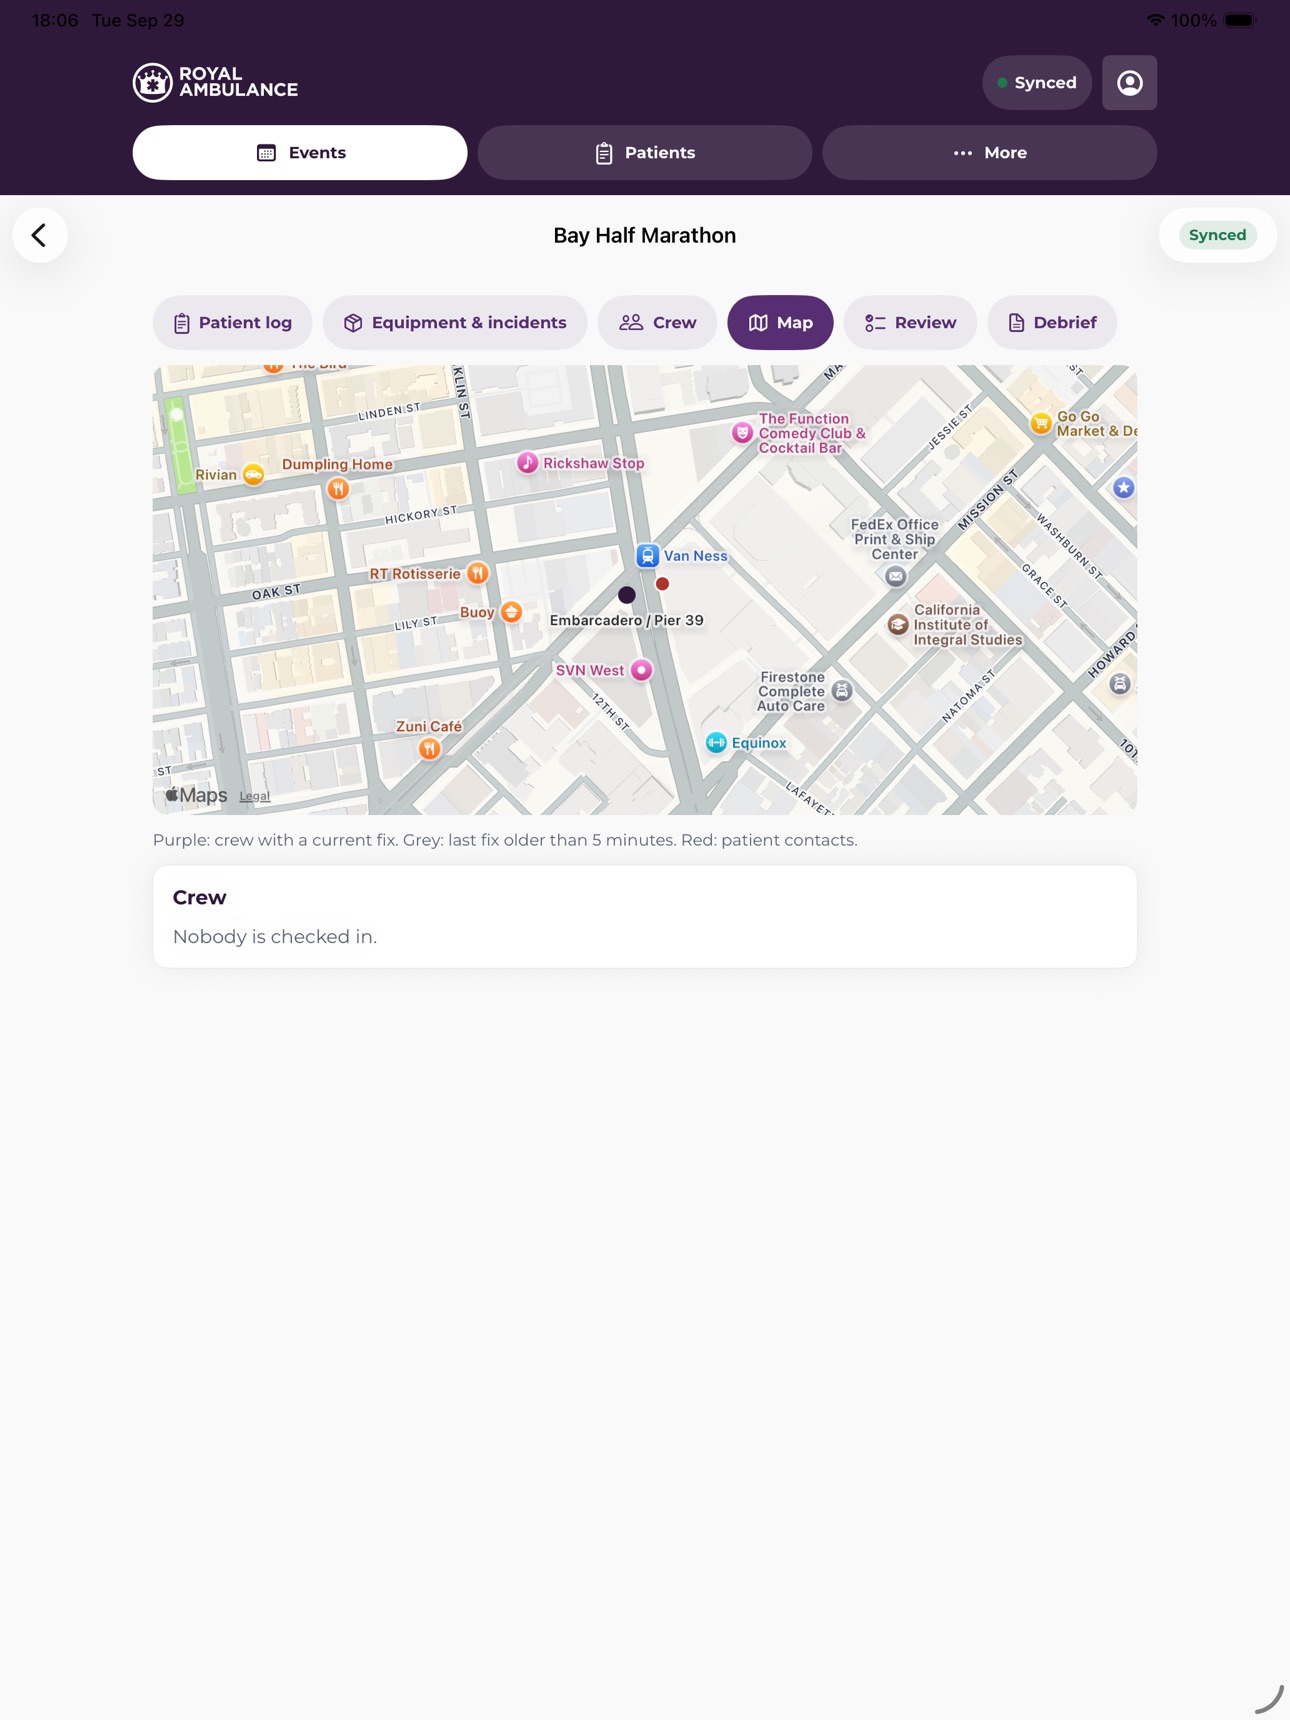Tap the Royal Ambulance logo
The width and height of the screenshot is (1290, 1720).
[x=216, y=82]
